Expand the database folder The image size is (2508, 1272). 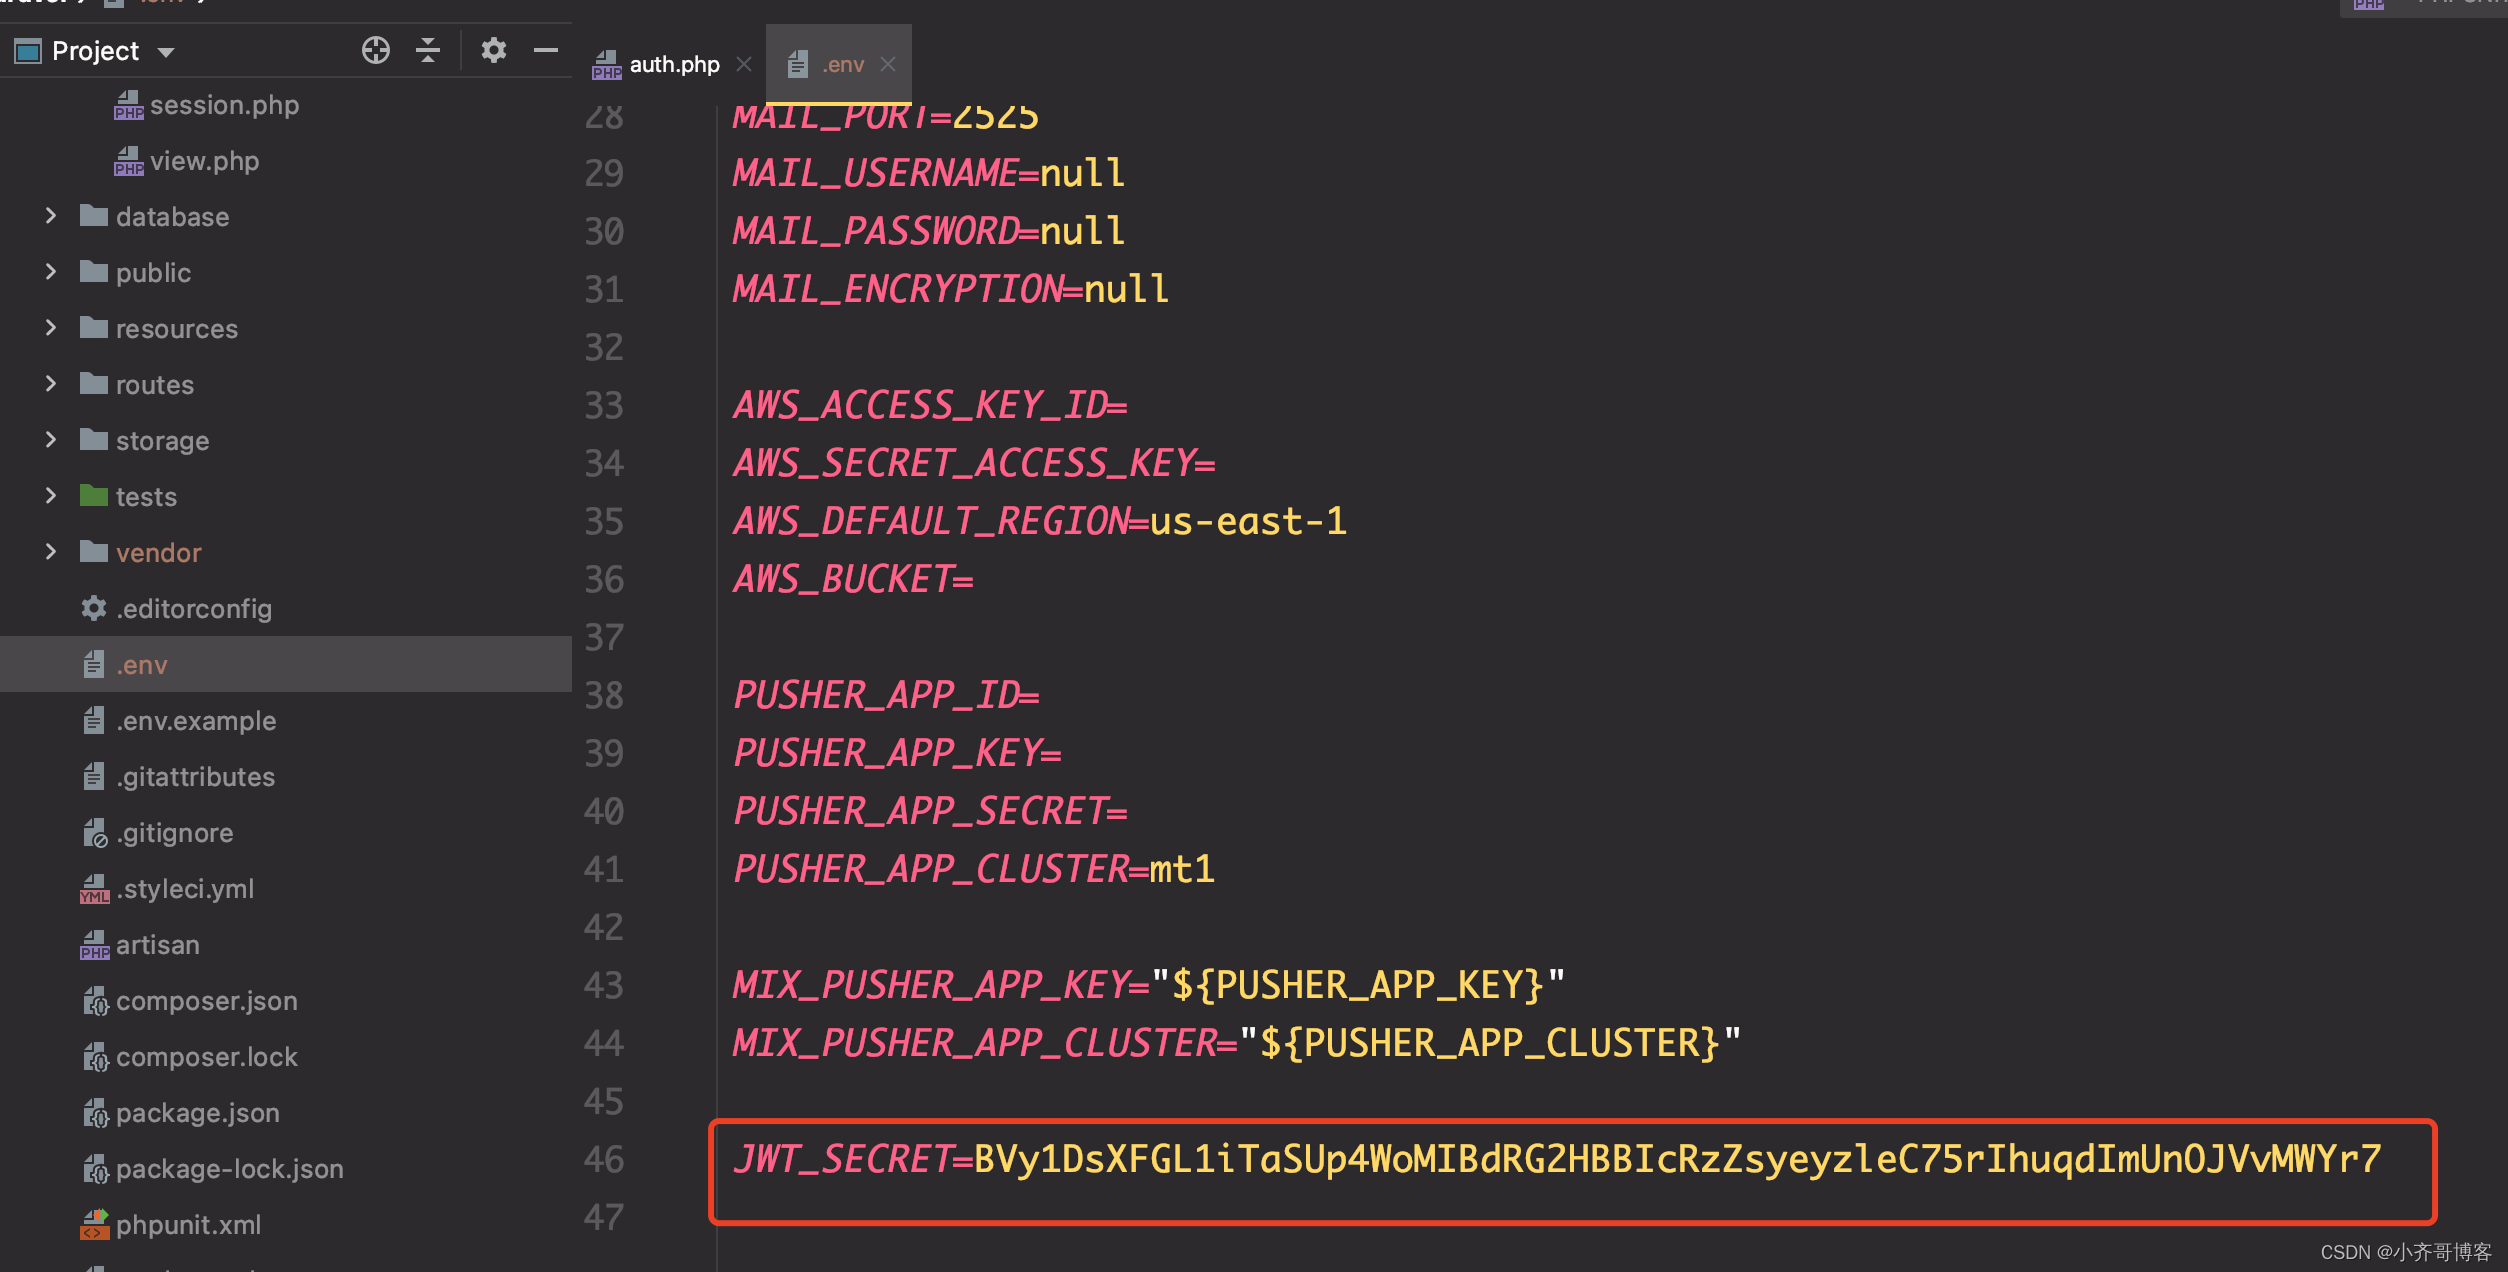[51, 216]
